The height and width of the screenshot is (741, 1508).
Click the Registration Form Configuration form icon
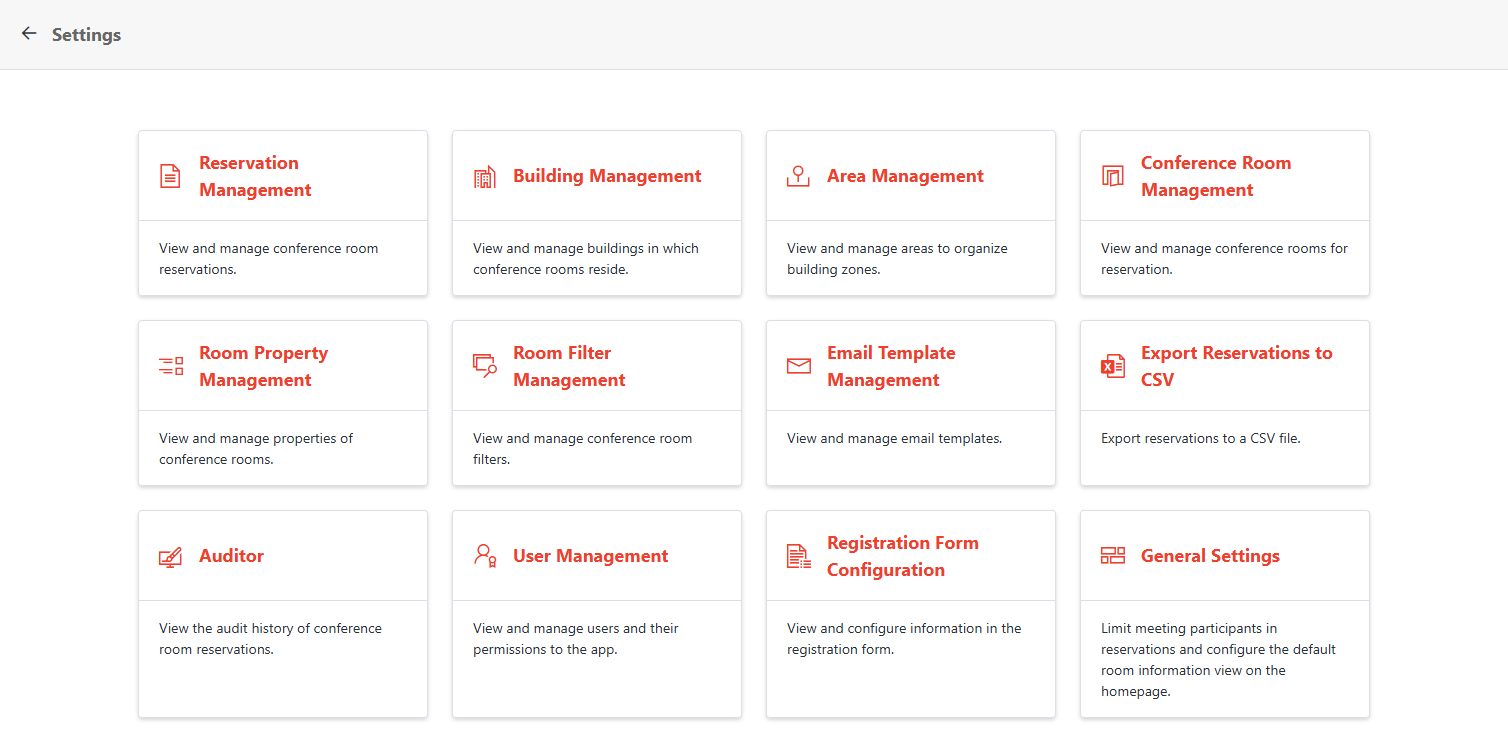798,555
